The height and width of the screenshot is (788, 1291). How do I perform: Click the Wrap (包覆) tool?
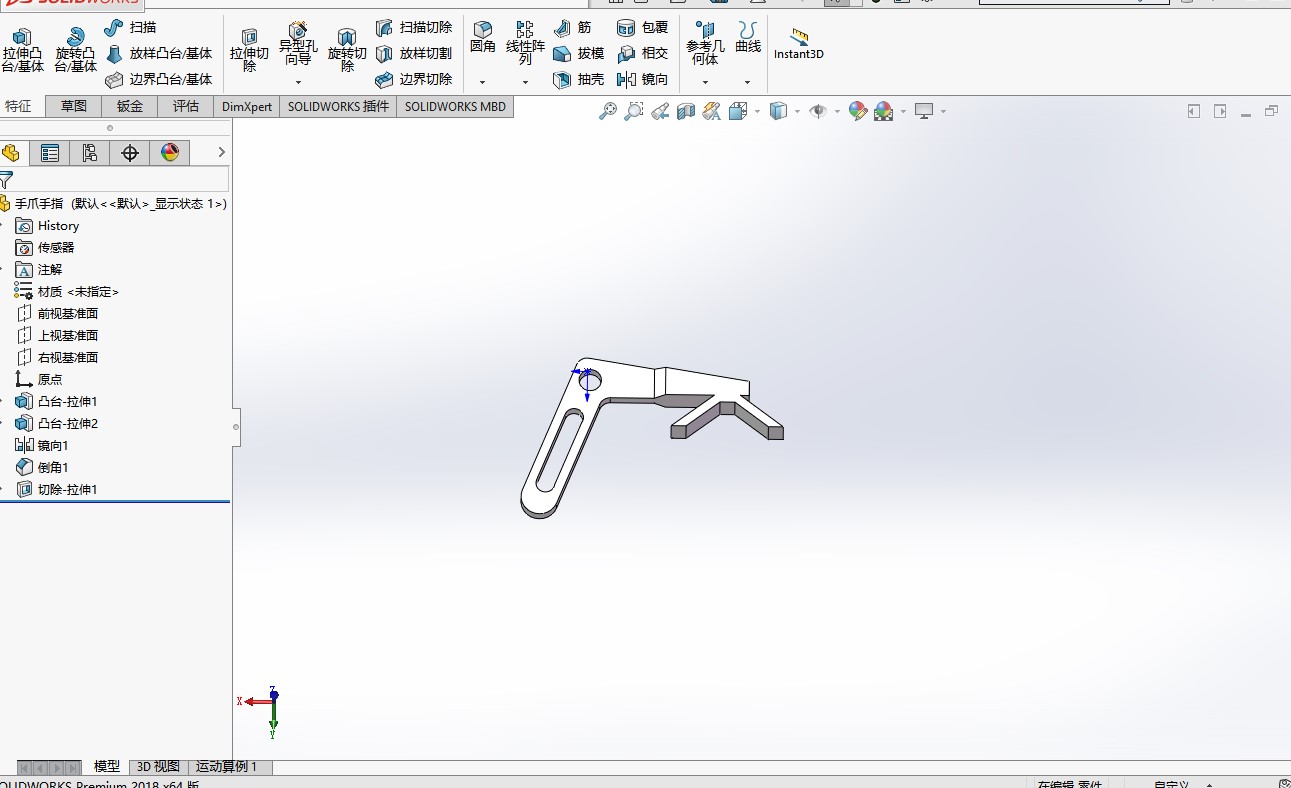tap(642, 27)
